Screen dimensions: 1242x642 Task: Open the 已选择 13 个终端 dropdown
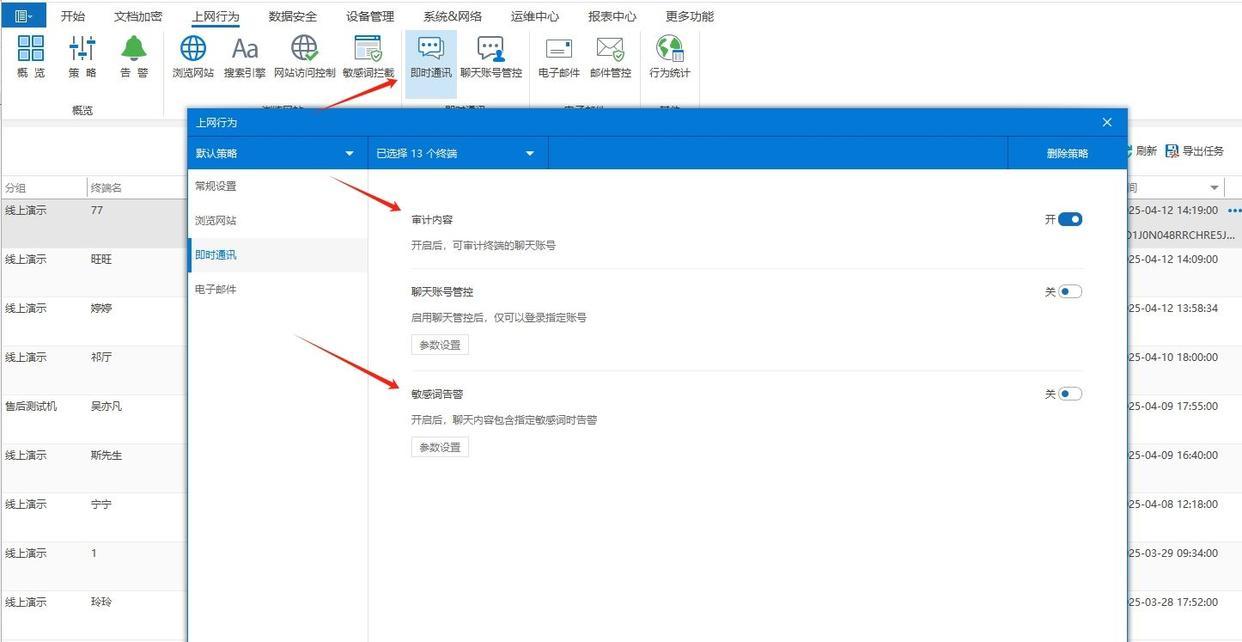pos(457,153)
